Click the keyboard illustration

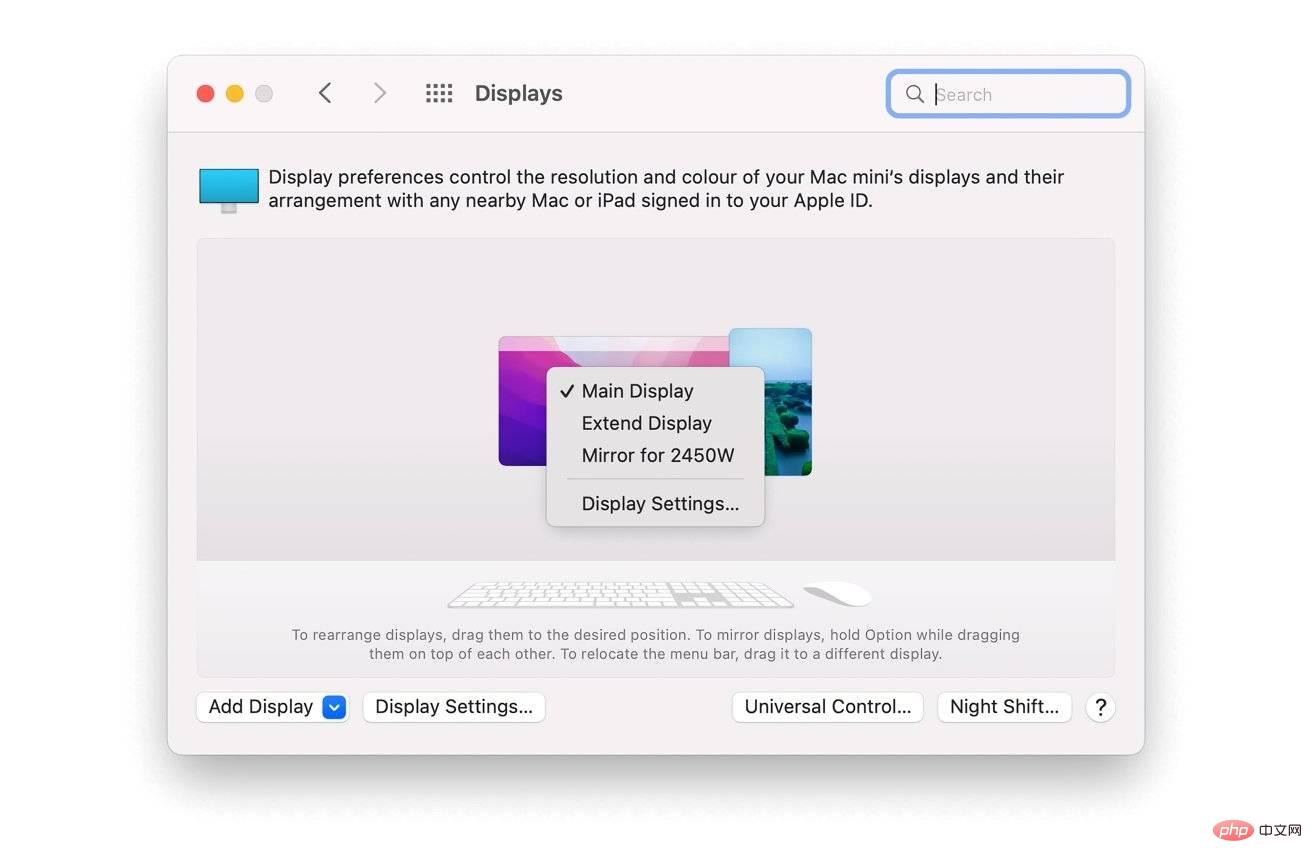coord(620,594)
